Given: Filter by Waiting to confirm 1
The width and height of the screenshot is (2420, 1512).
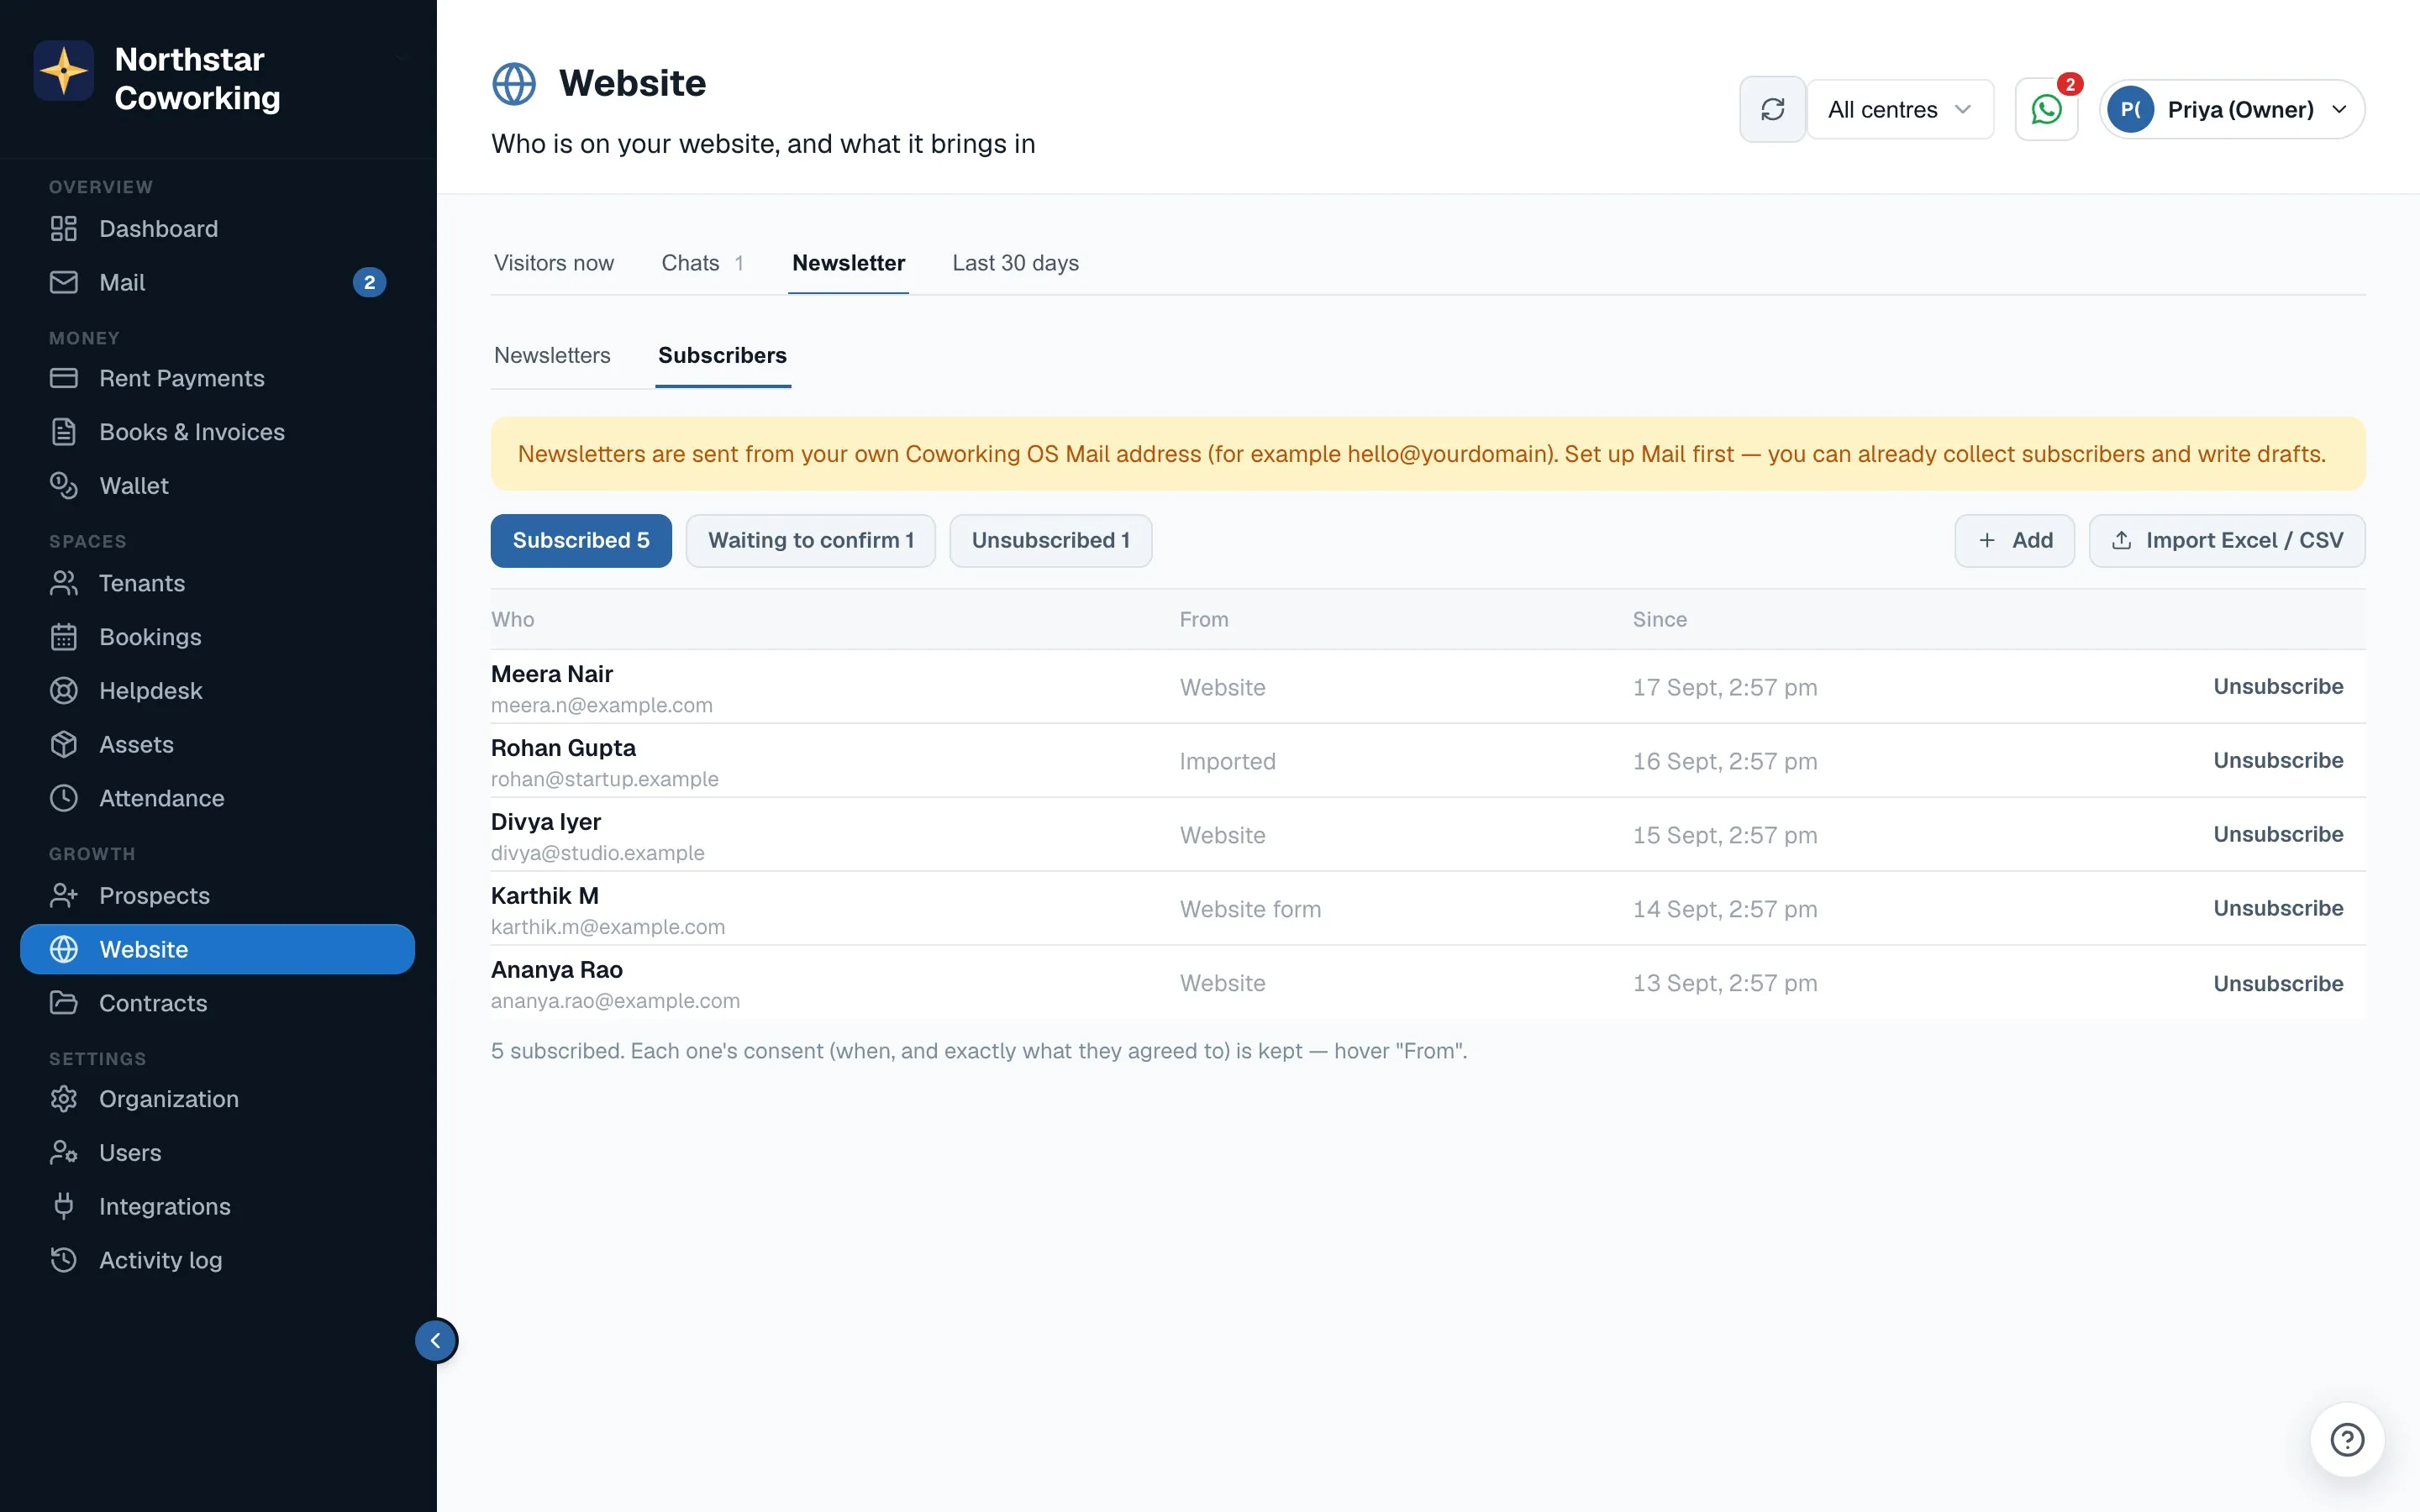Looking at the screenshot, I should coord(810,541).
